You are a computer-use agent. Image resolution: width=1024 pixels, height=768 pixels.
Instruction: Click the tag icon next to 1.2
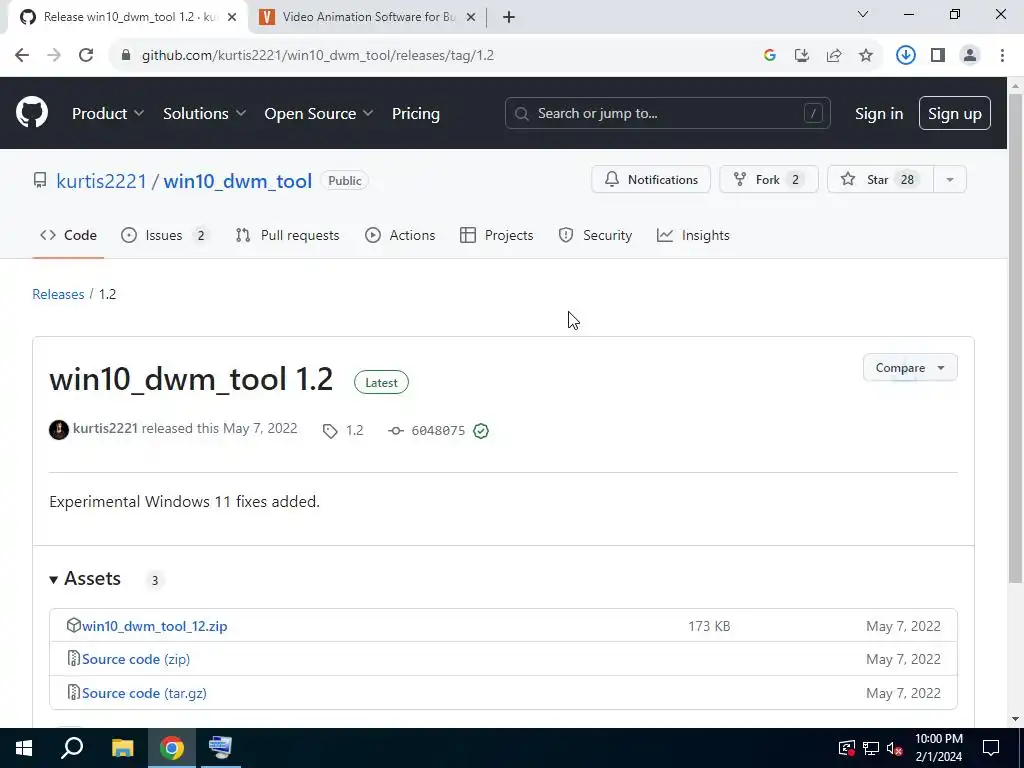pos(330,431)
